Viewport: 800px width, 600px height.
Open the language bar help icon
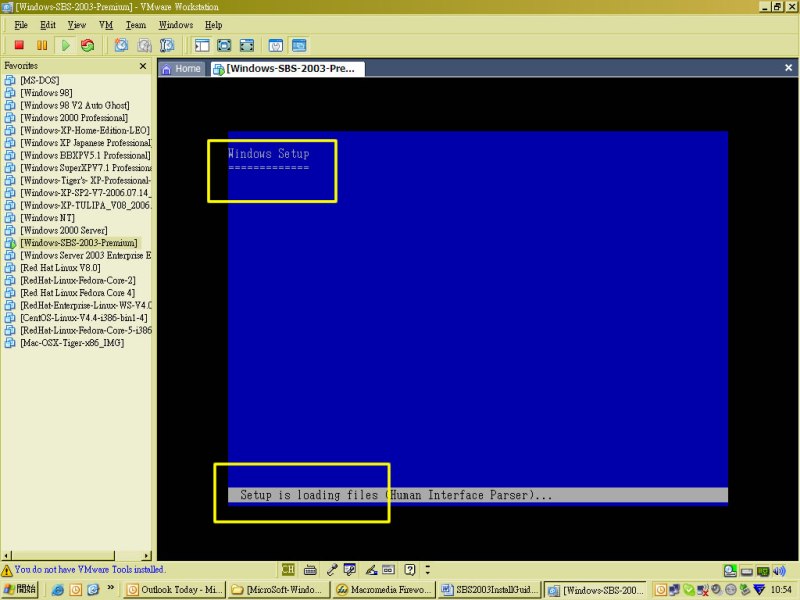click(x=410, y=569)
